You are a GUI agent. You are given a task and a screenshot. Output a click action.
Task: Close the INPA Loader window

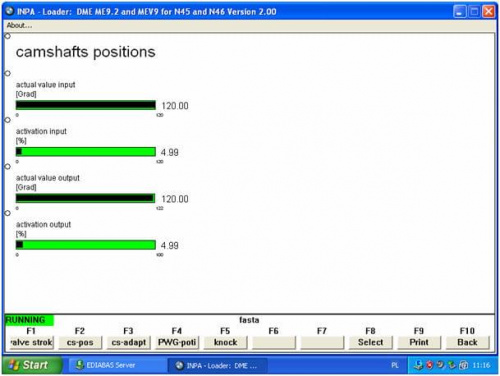click(x=489, y=12)
